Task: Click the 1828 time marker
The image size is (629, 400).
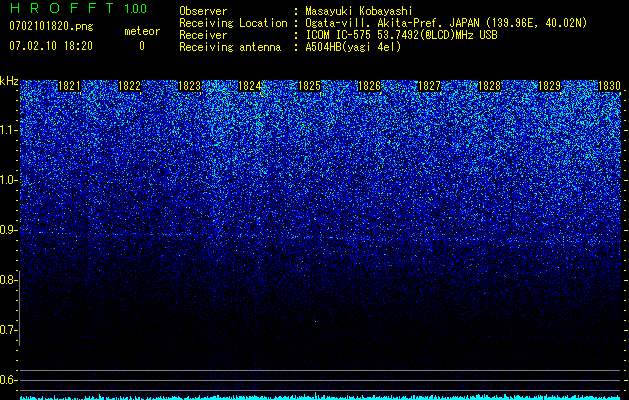Action: 489,86
